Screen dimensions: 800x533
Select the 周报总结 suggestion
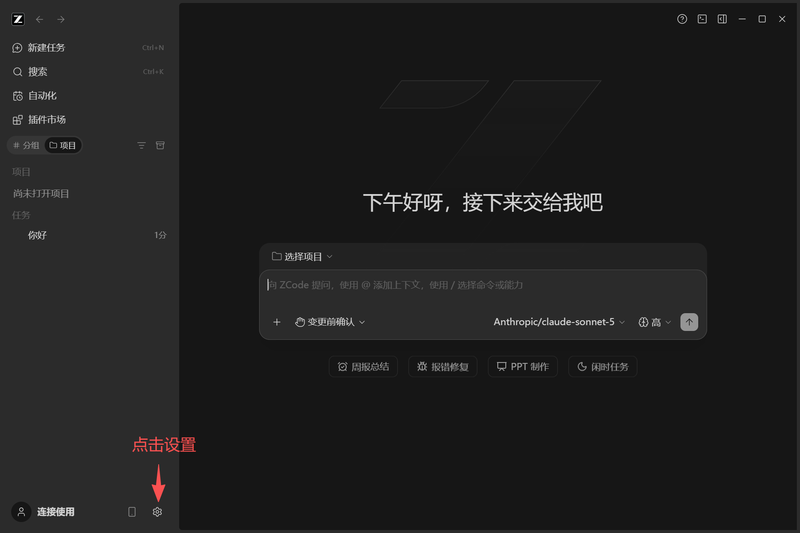(x=364, y=367)
